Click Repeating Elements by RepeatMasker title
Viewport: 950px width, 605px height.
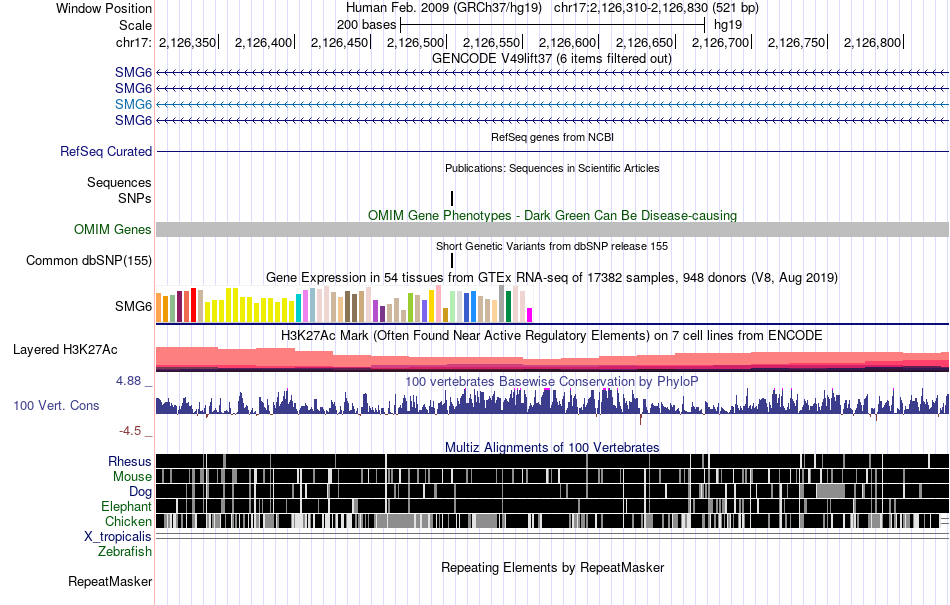tap(553, 567)
